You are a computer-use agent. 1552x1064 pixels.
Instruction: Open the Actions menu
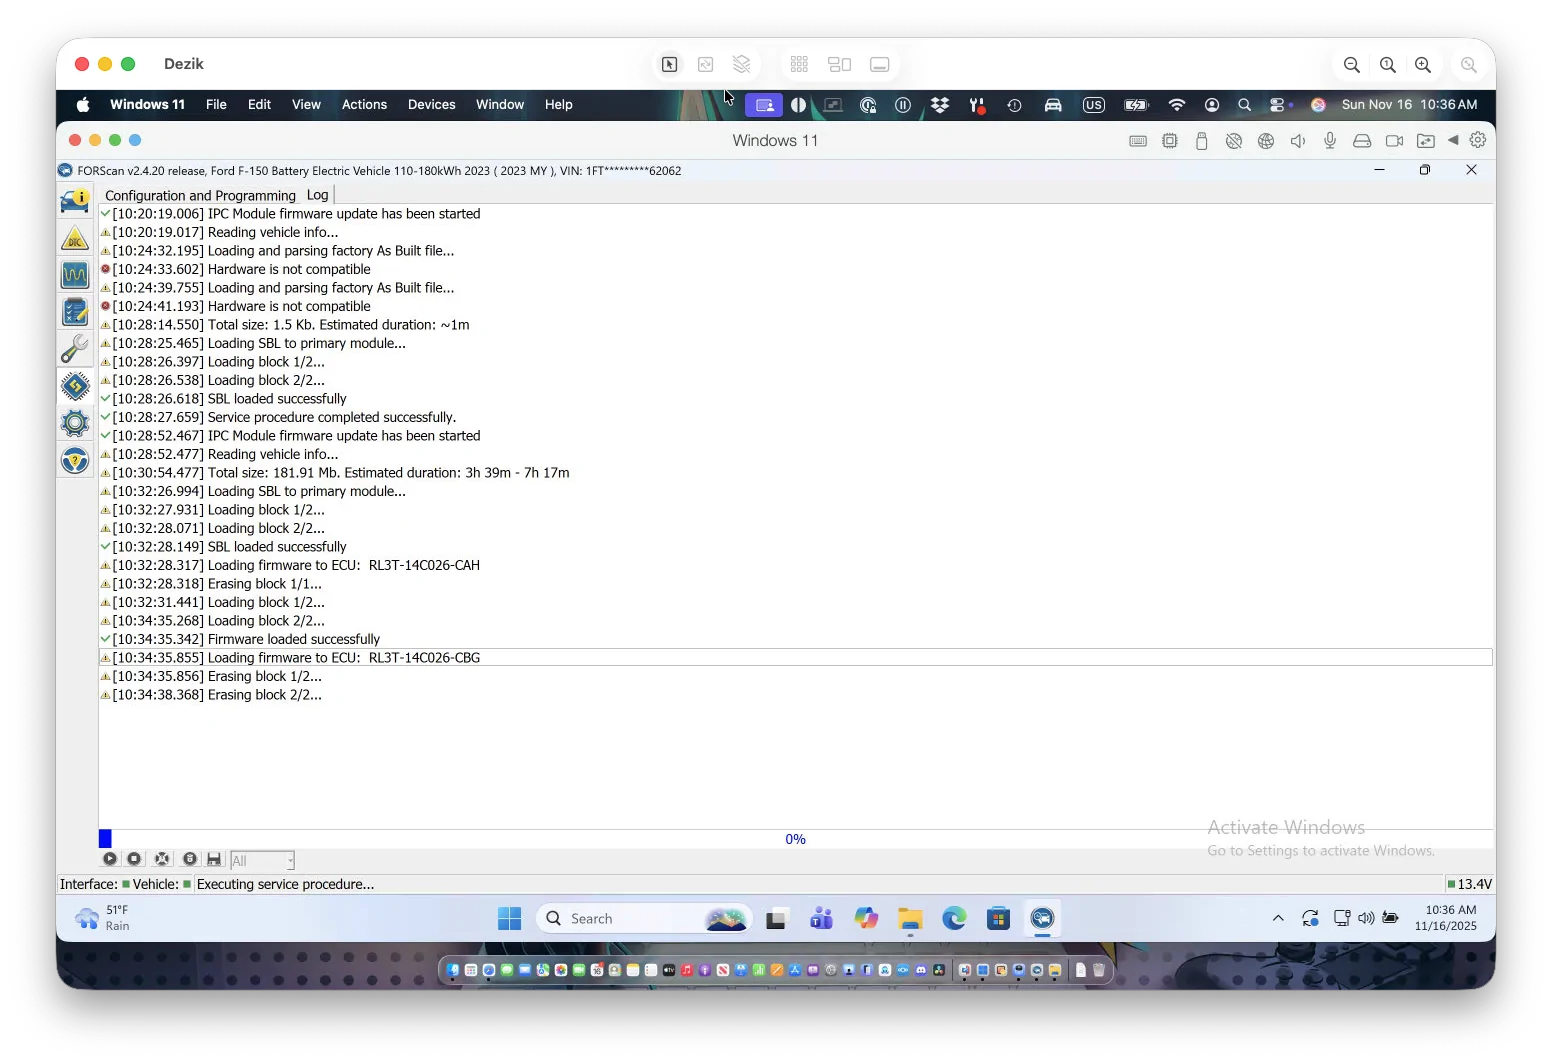click(364, 104)
